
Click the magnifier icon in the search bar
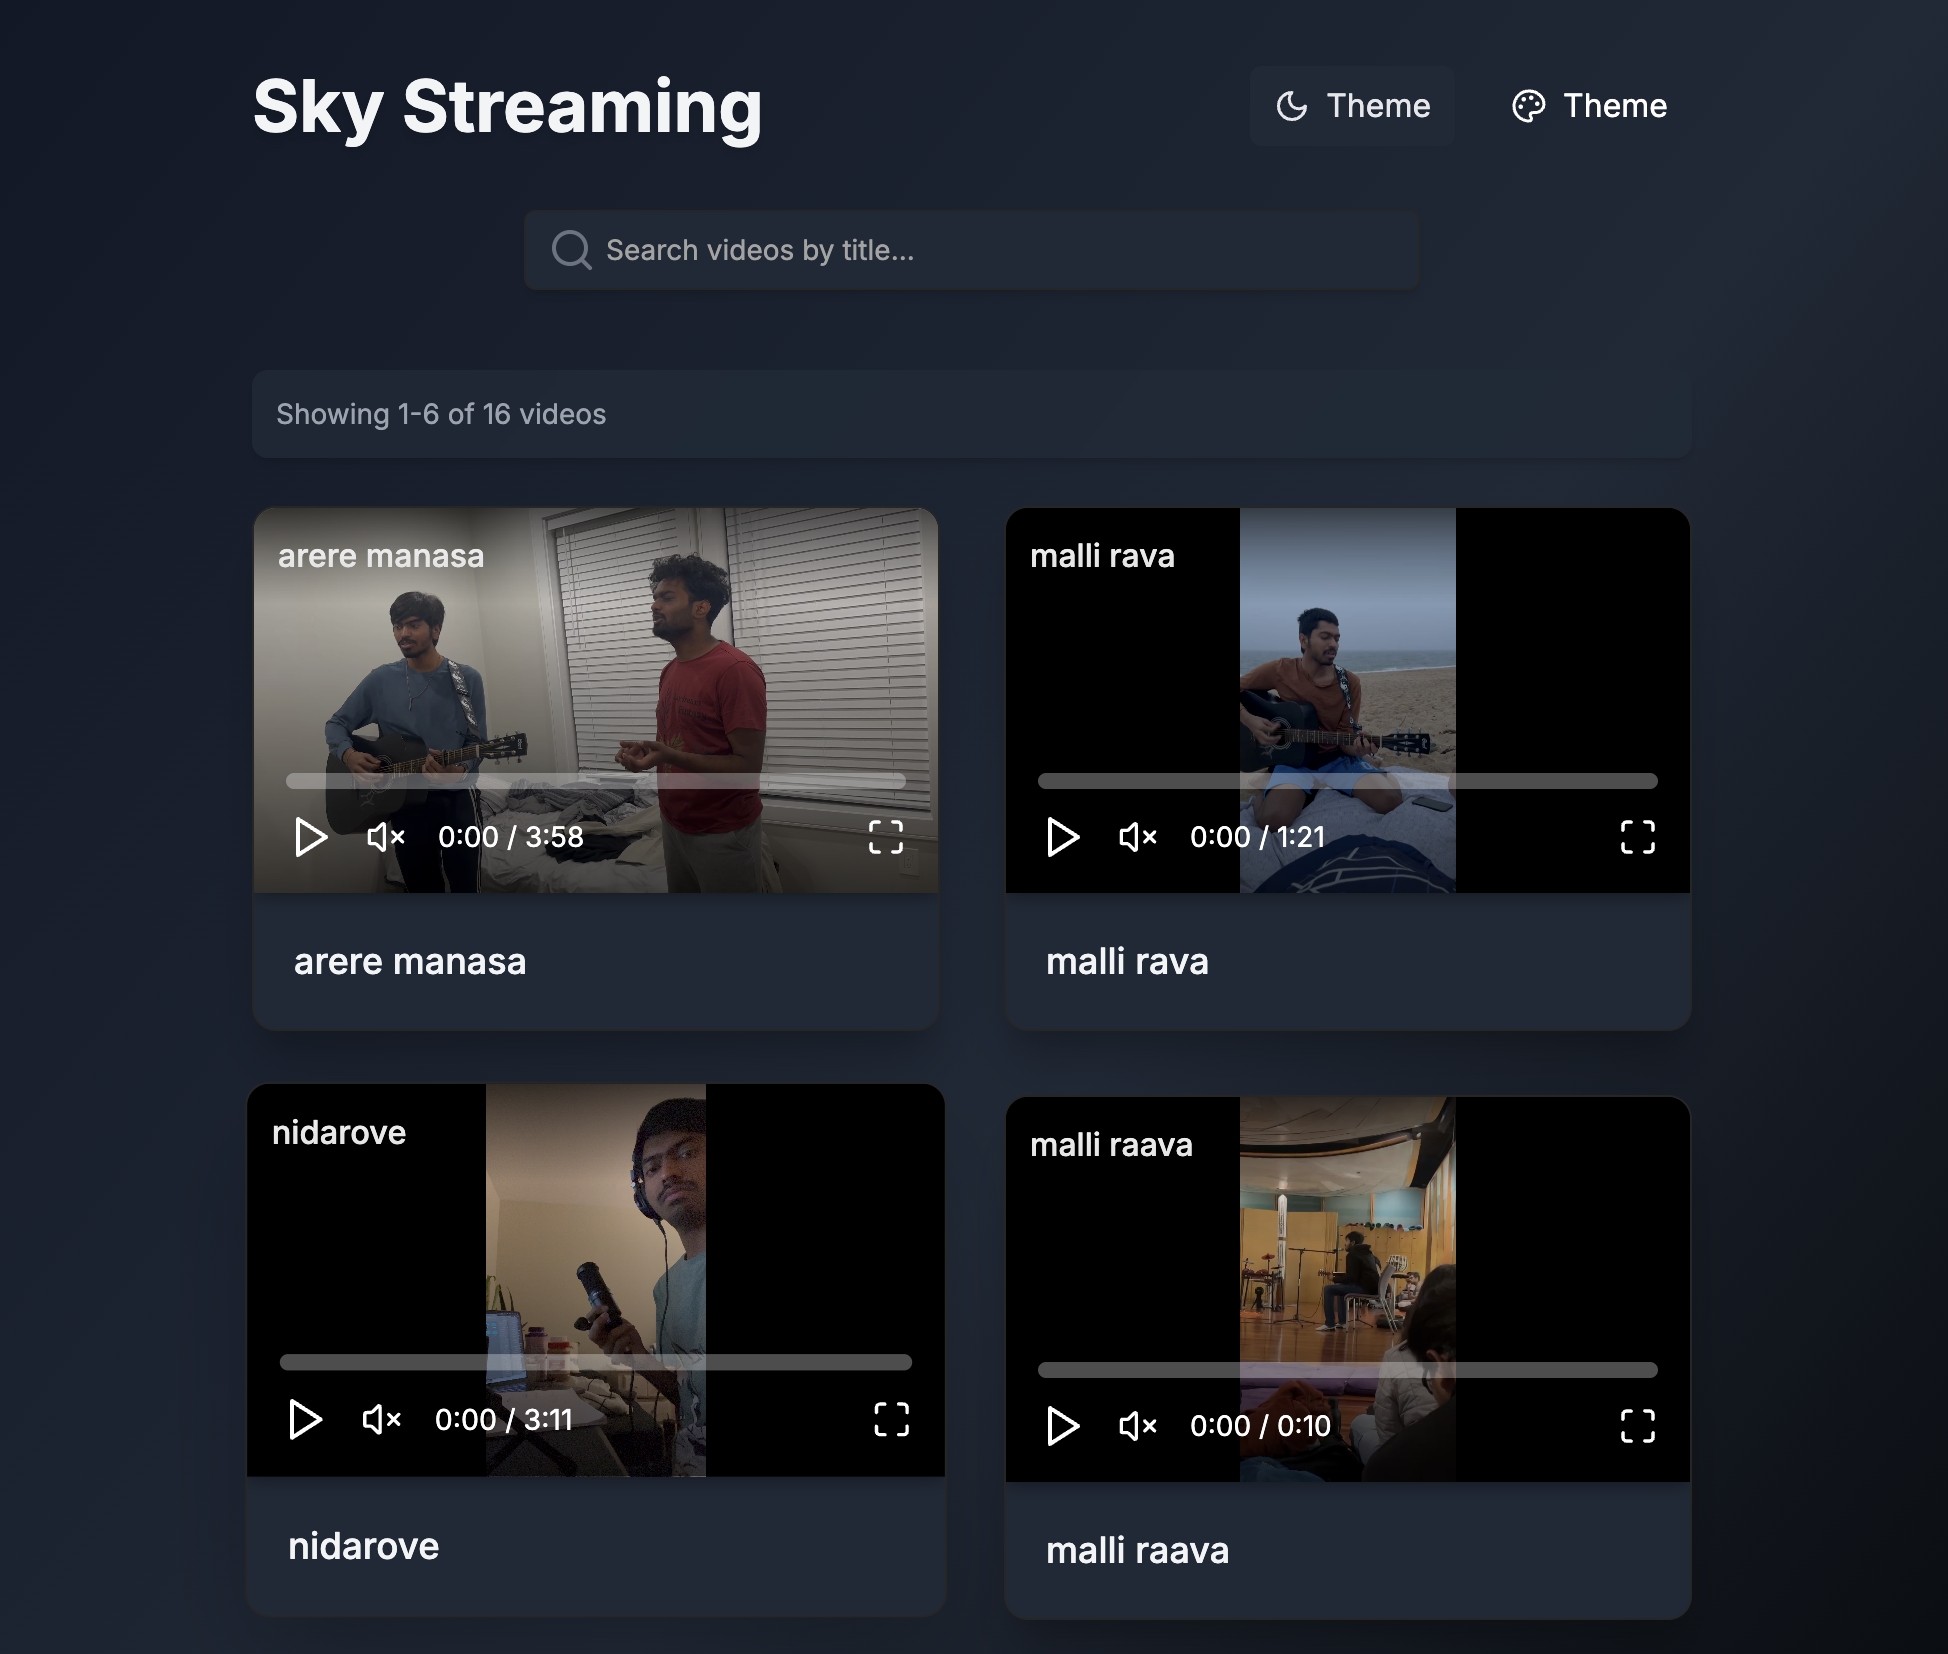(571, 250)
